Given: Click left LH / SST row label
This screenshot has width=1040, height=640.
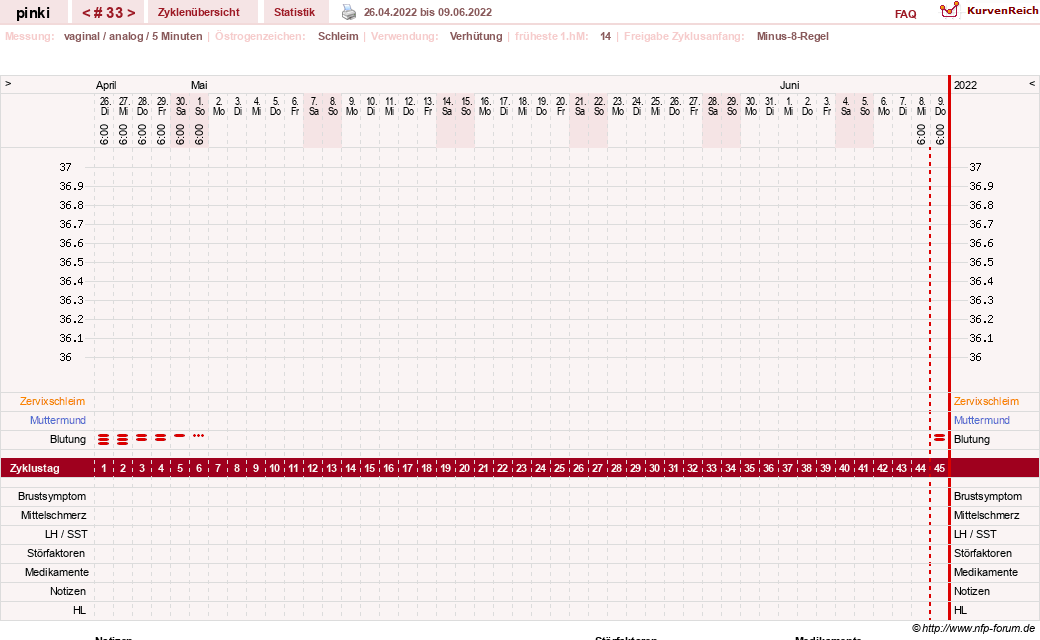Looking at the screenshot, I should [x=66, y=535].
